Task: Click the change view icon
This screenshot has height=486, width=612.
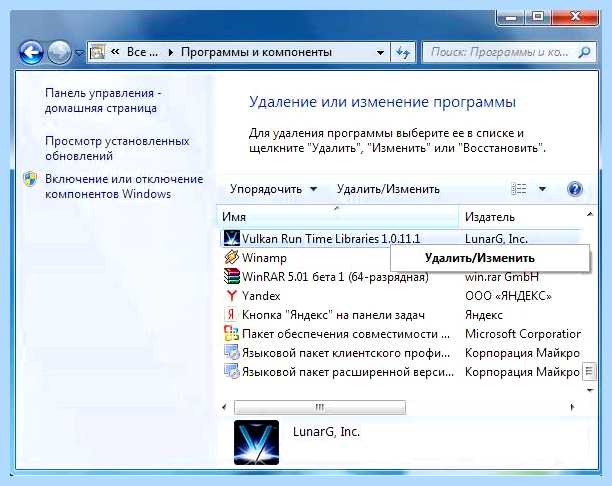Action: 519,189
